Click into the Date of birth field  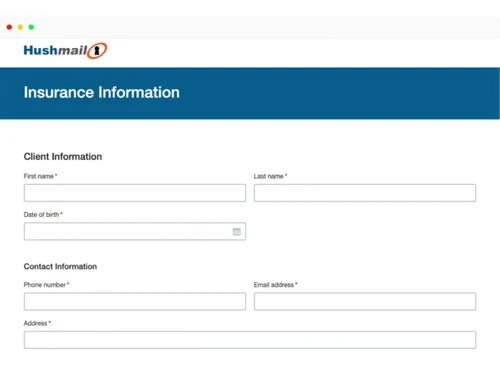click(135, 231)
